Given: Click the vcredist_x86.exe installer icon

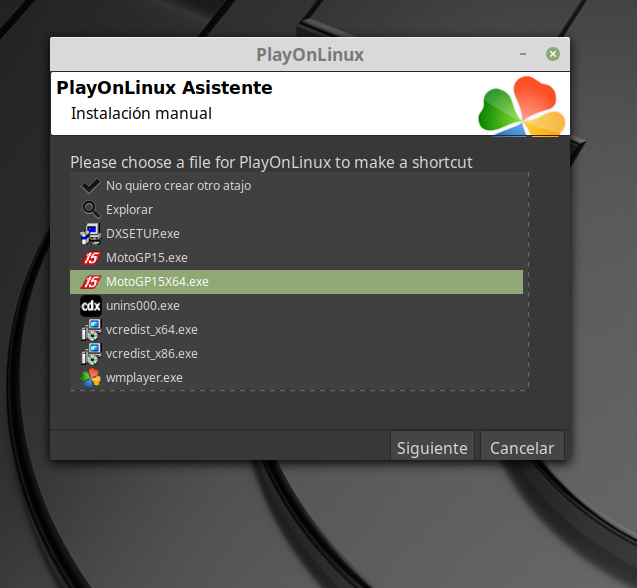Looking at the screenshot, I should [91, 354].
